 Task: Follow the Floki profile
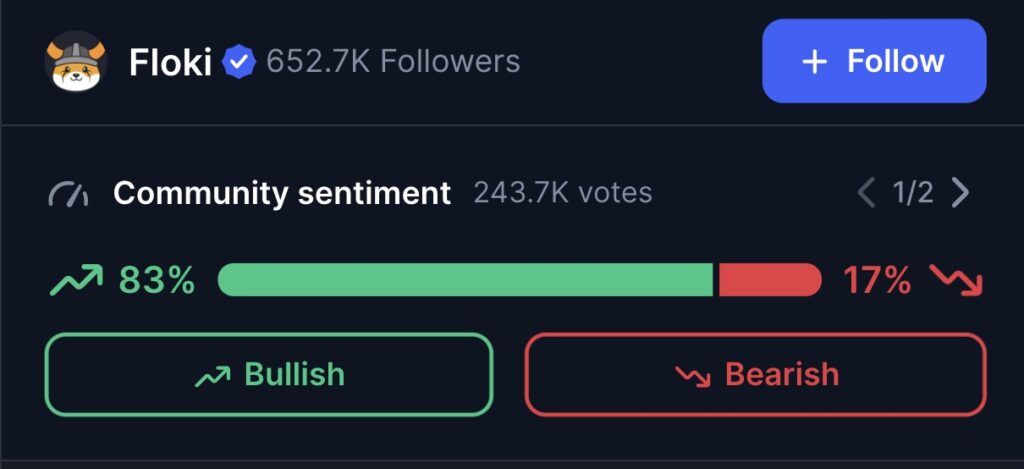click(x=874, y=61)
